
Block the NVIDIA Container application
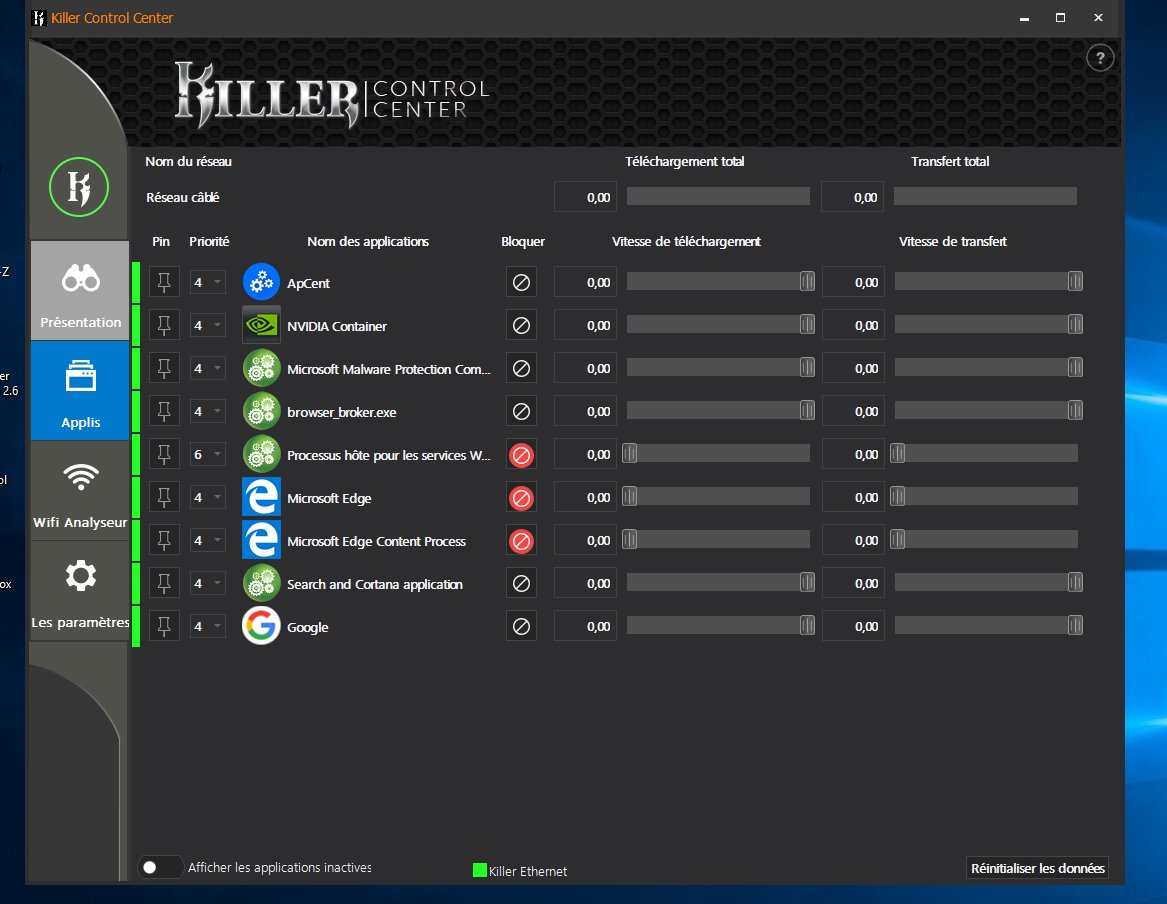pos(521,326)
